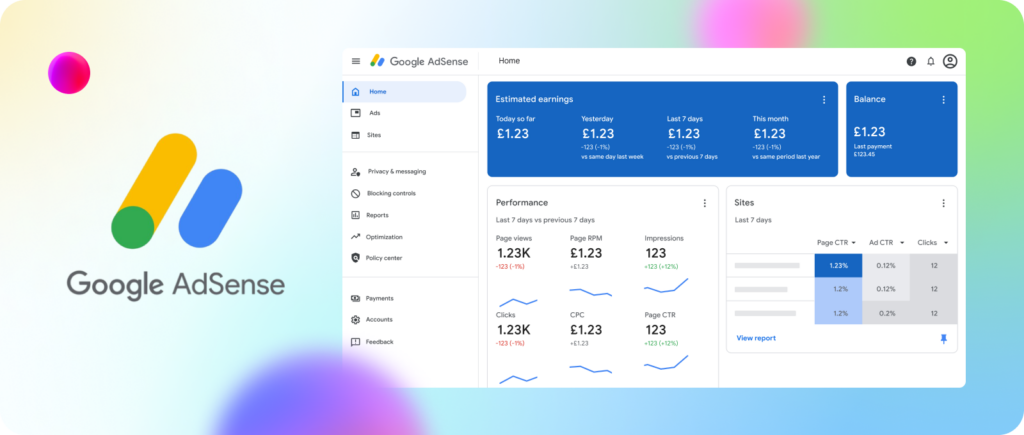
Task: Click the Google AdSense logo in header
Action: tap(419, 61)
